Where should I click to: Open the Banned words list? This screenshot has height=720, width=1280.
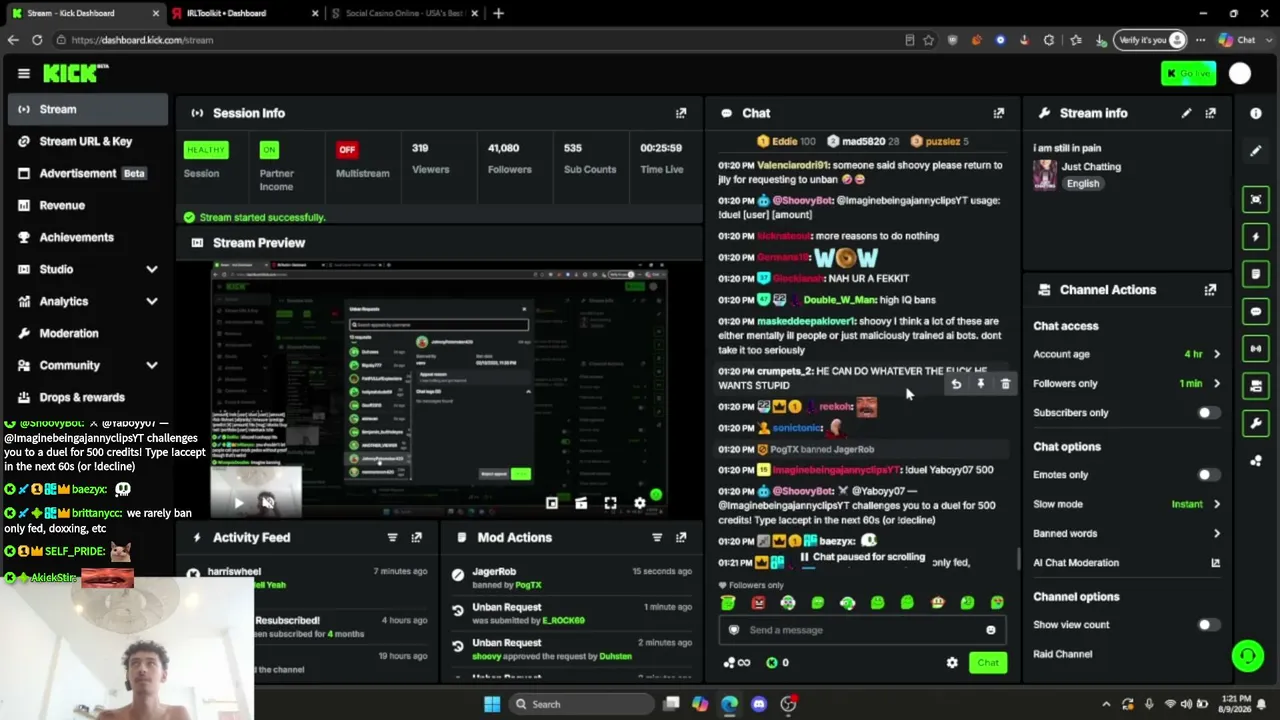click(1127, 534)
